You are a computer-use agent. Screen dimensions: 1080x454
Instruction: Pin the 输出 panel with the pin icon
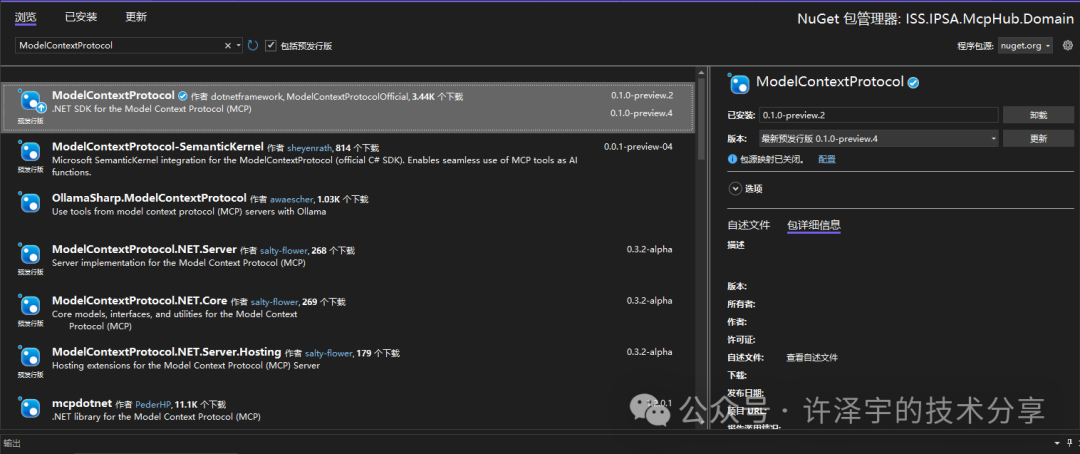(1068, 442)
